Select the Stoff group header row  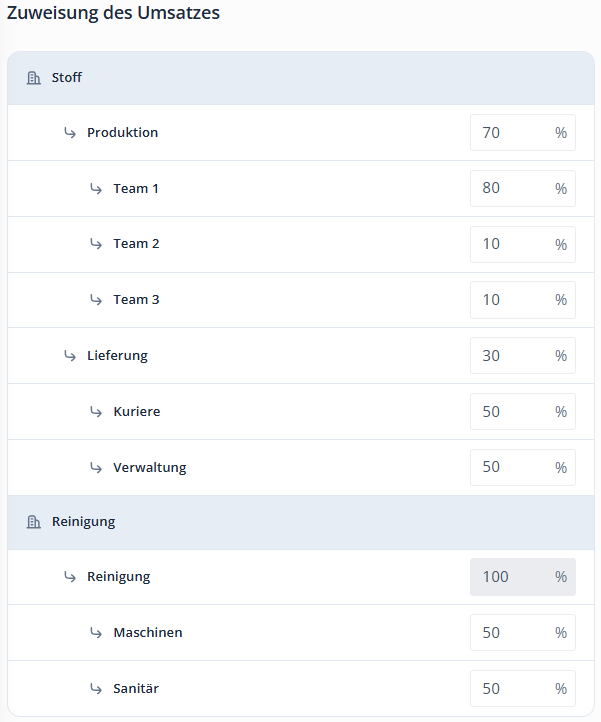300,78
